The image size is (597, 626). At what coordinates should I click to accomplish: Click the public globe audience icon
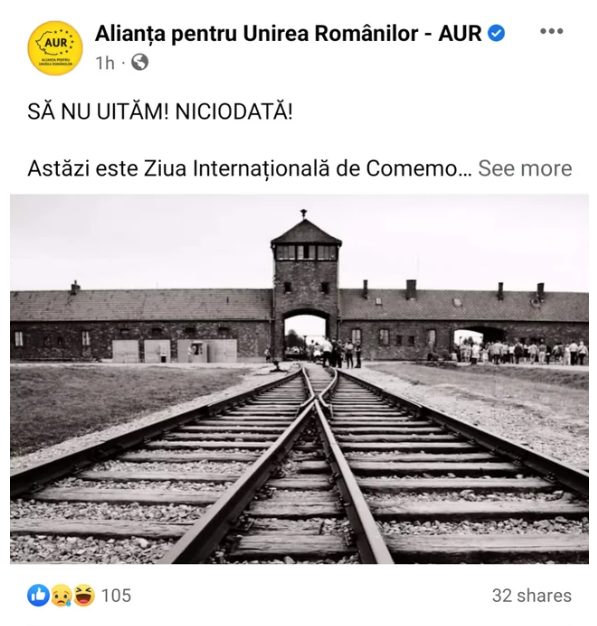[140, 62]
